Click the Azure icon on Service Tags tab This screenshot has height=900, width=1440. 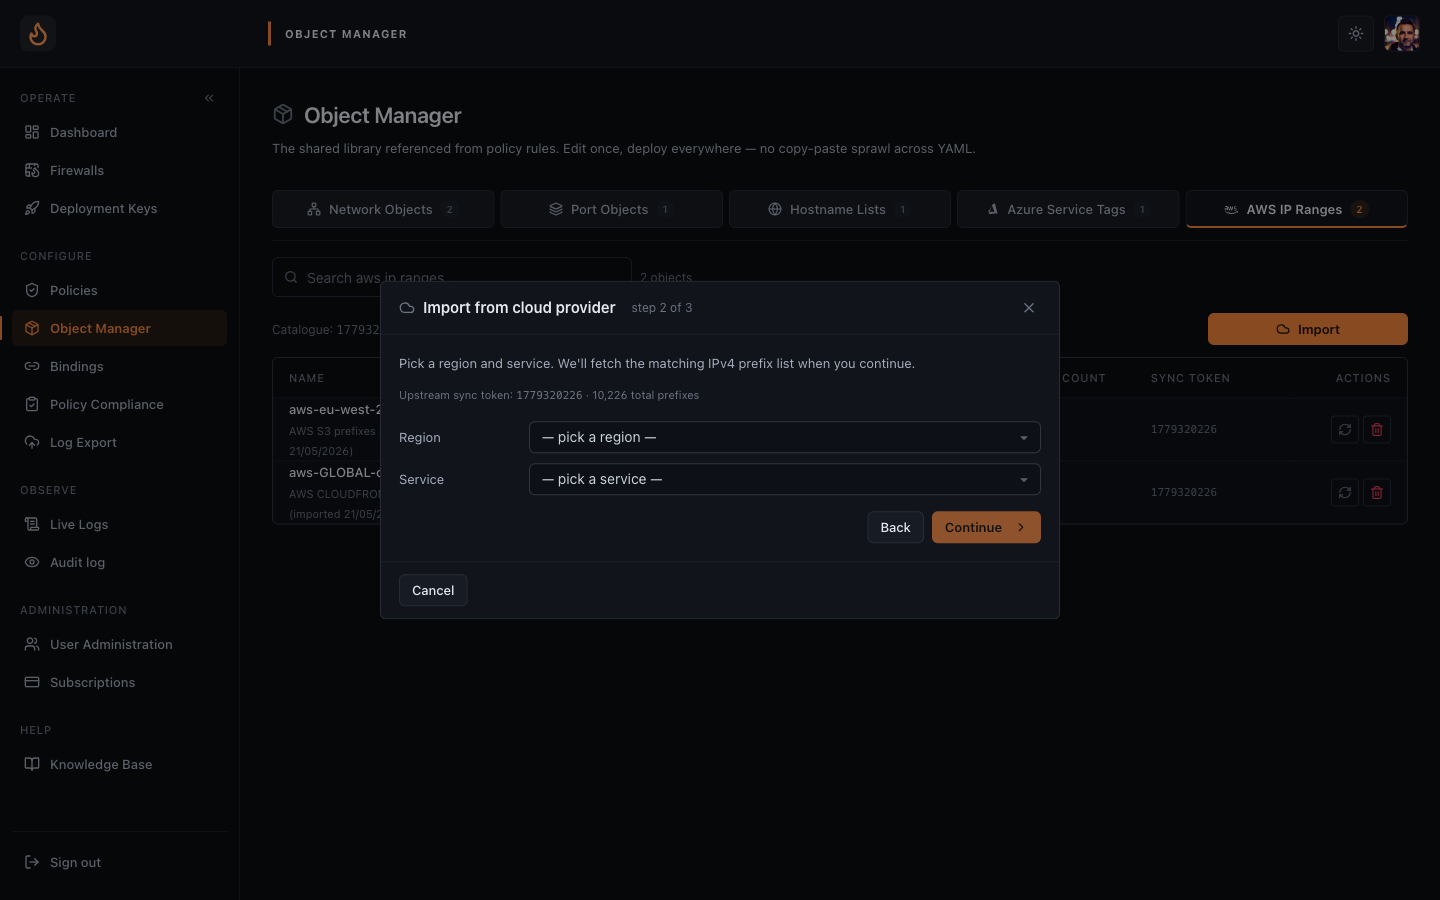[x=993, y=209]
